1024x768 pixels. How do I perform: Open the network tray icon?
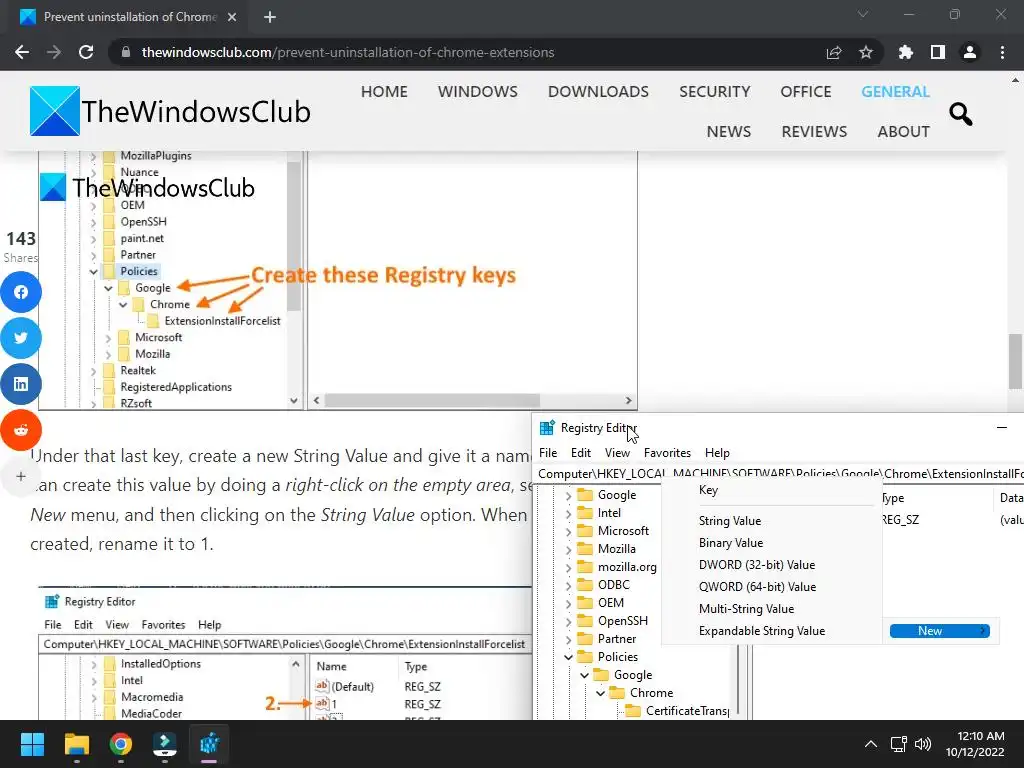point(899,744)
